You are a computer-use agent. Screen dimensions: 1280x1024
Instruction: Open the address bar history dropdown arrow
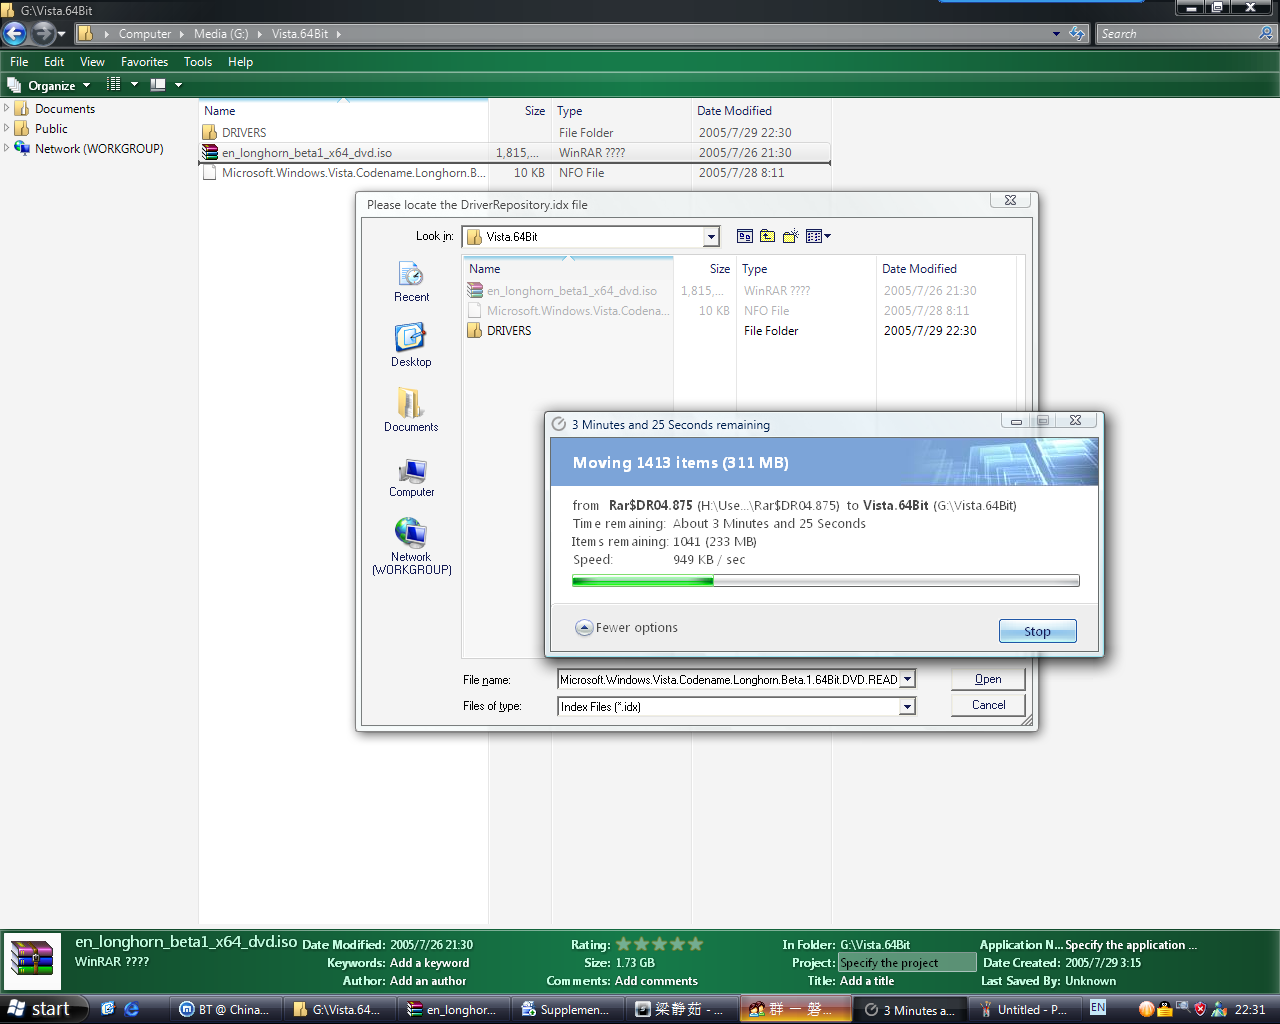tap(1056, 34)
